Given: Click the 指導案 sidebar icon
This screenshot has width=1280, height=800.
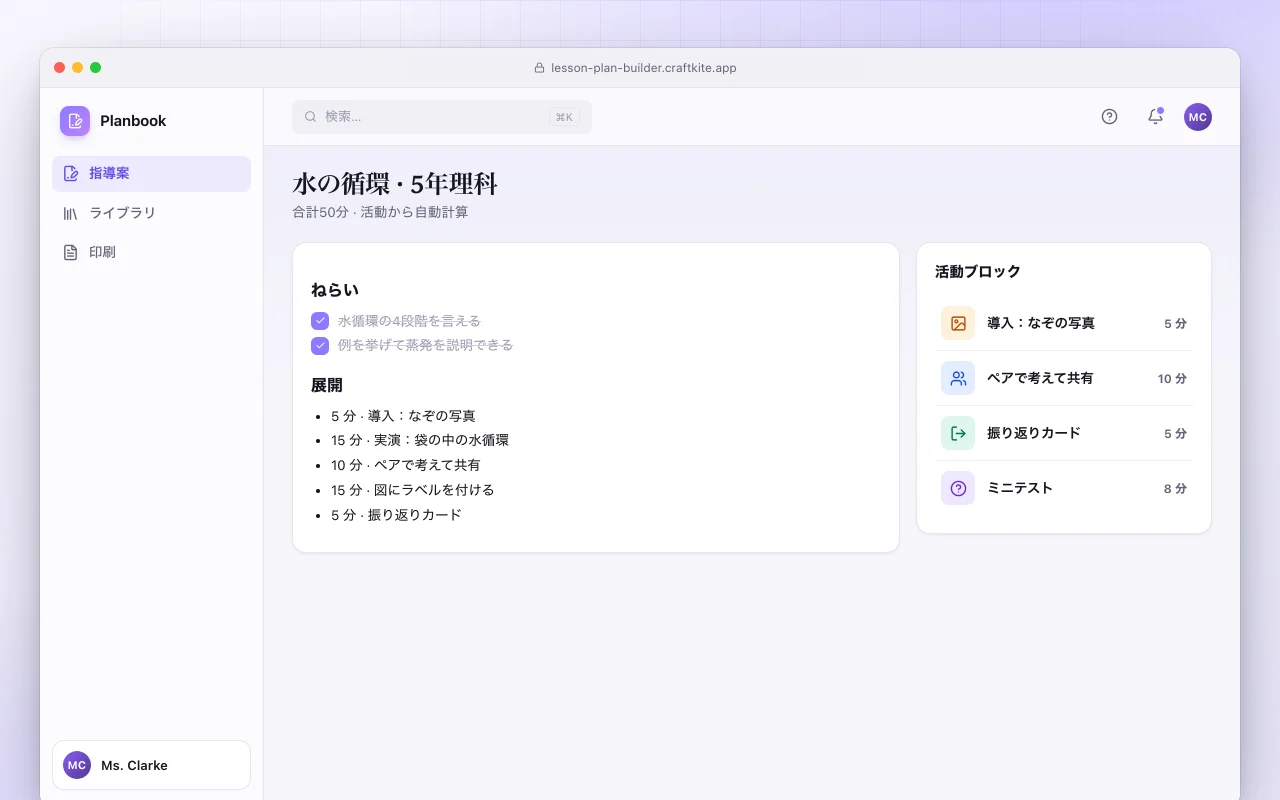Looking at the screenshot, I should coord(71,174).
